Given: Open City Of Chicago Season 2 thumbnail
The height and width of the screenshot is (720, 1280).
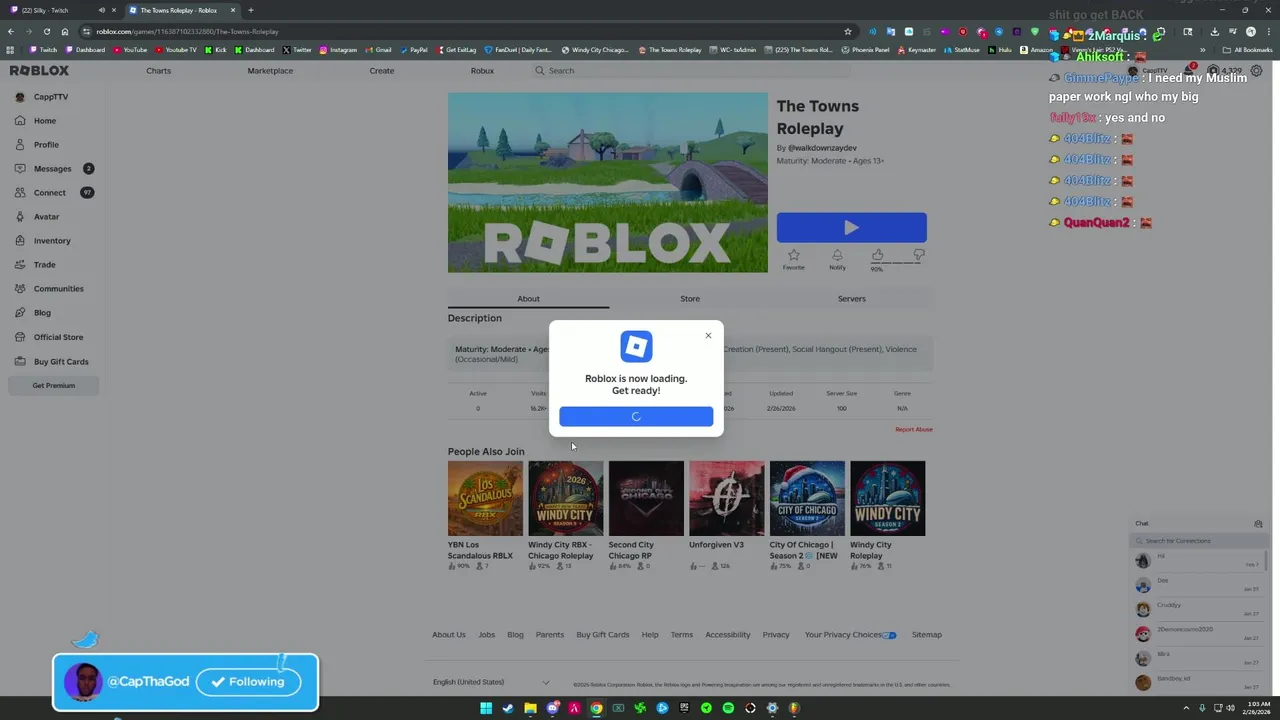Looking at the screenshot, I should tap(807, 498).
